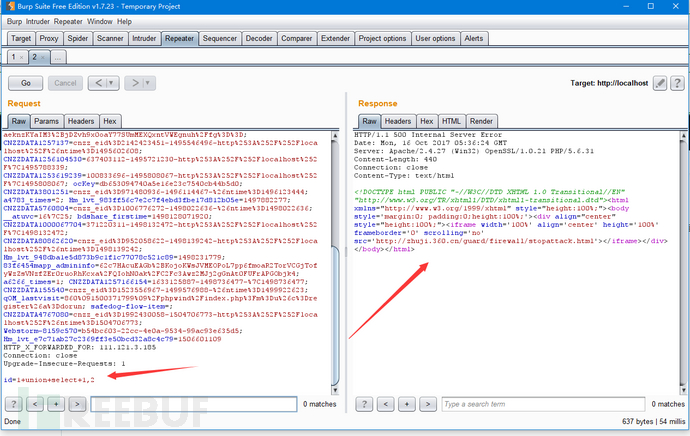This screenshot has width=690, height=436.
Task: Switch to the Scanner tab
Action: (x=110, y=38)
